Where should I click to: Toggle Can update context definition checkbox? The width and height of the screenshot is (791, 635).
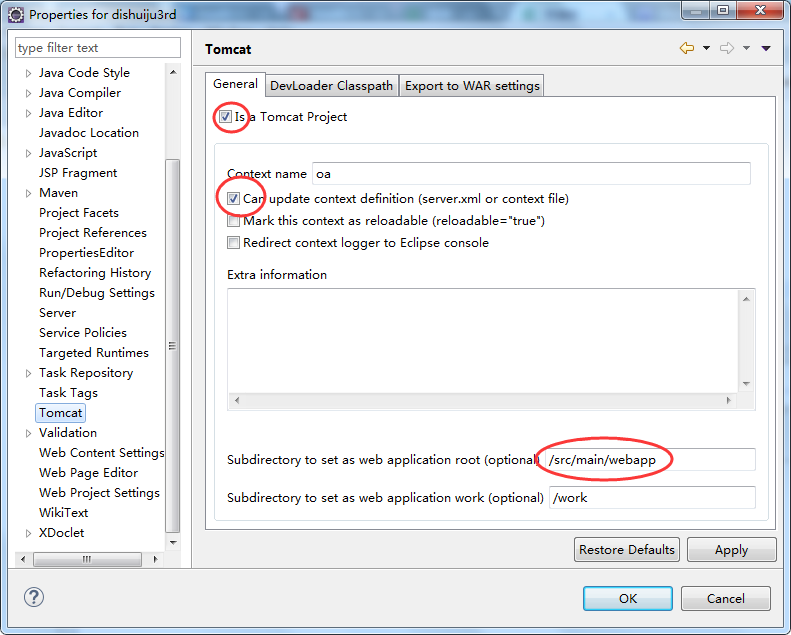233,199
